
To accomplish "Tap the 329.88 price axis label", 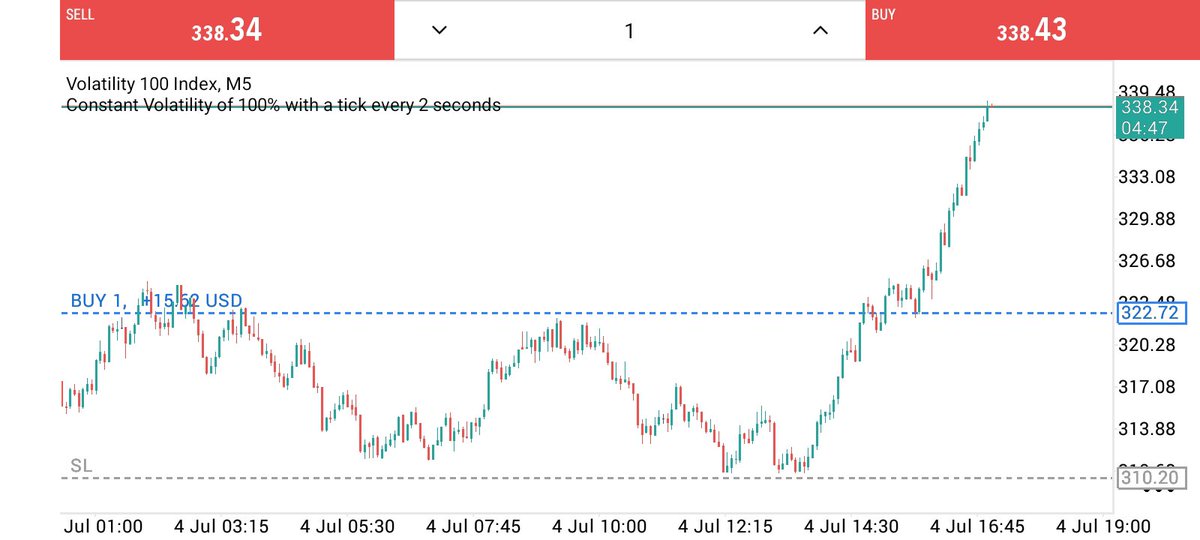I will coord(1149,220).
